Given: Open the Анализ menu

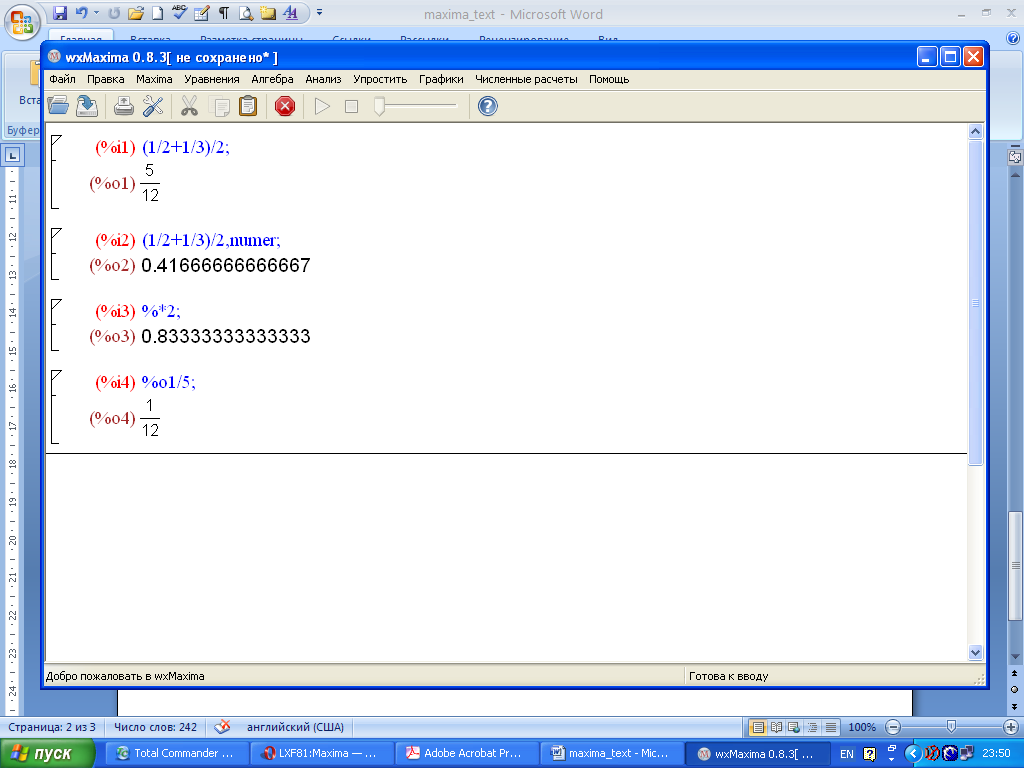Looking at the screenshot, I should pyautogui.click(x=323, y=79).
